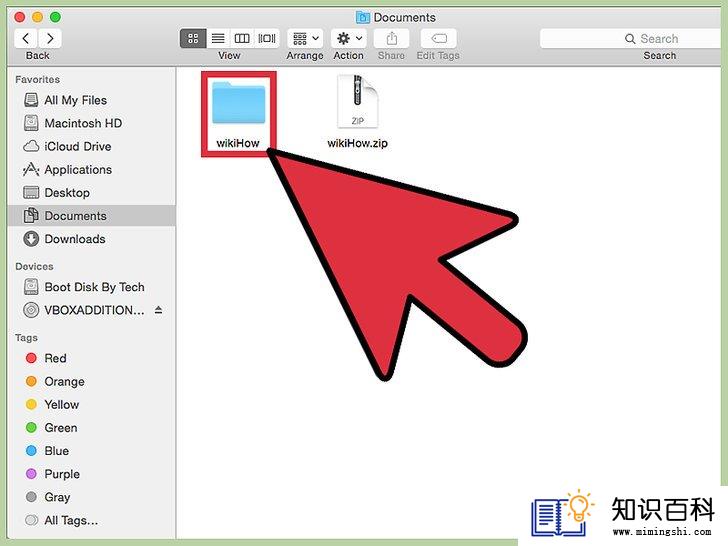Go back with the left chevron button
728x546 pixels.
(26, 39)
